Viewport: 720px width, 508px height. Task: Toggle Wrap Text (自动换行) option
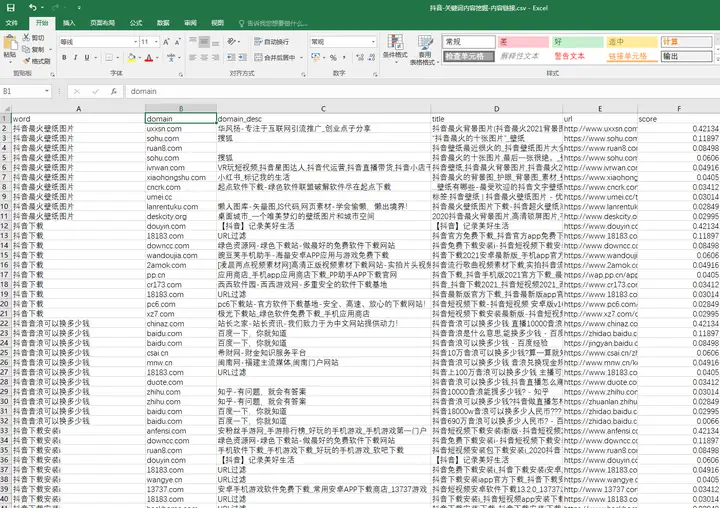coord(272,42)
